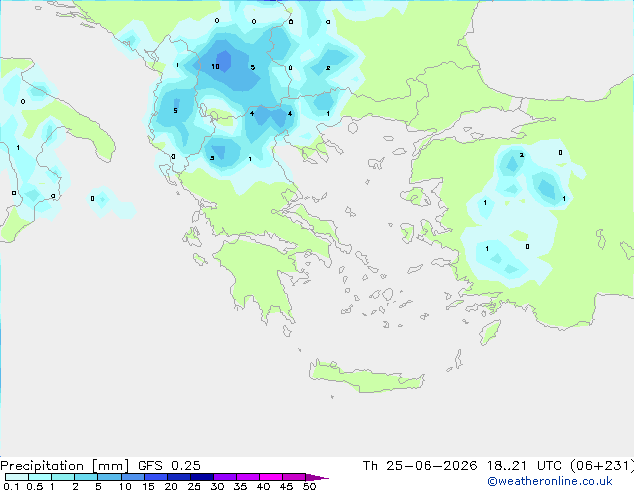Click the date 'Th 25-06-2026'
The image size is (634, 490).
(x=420, y=466)
